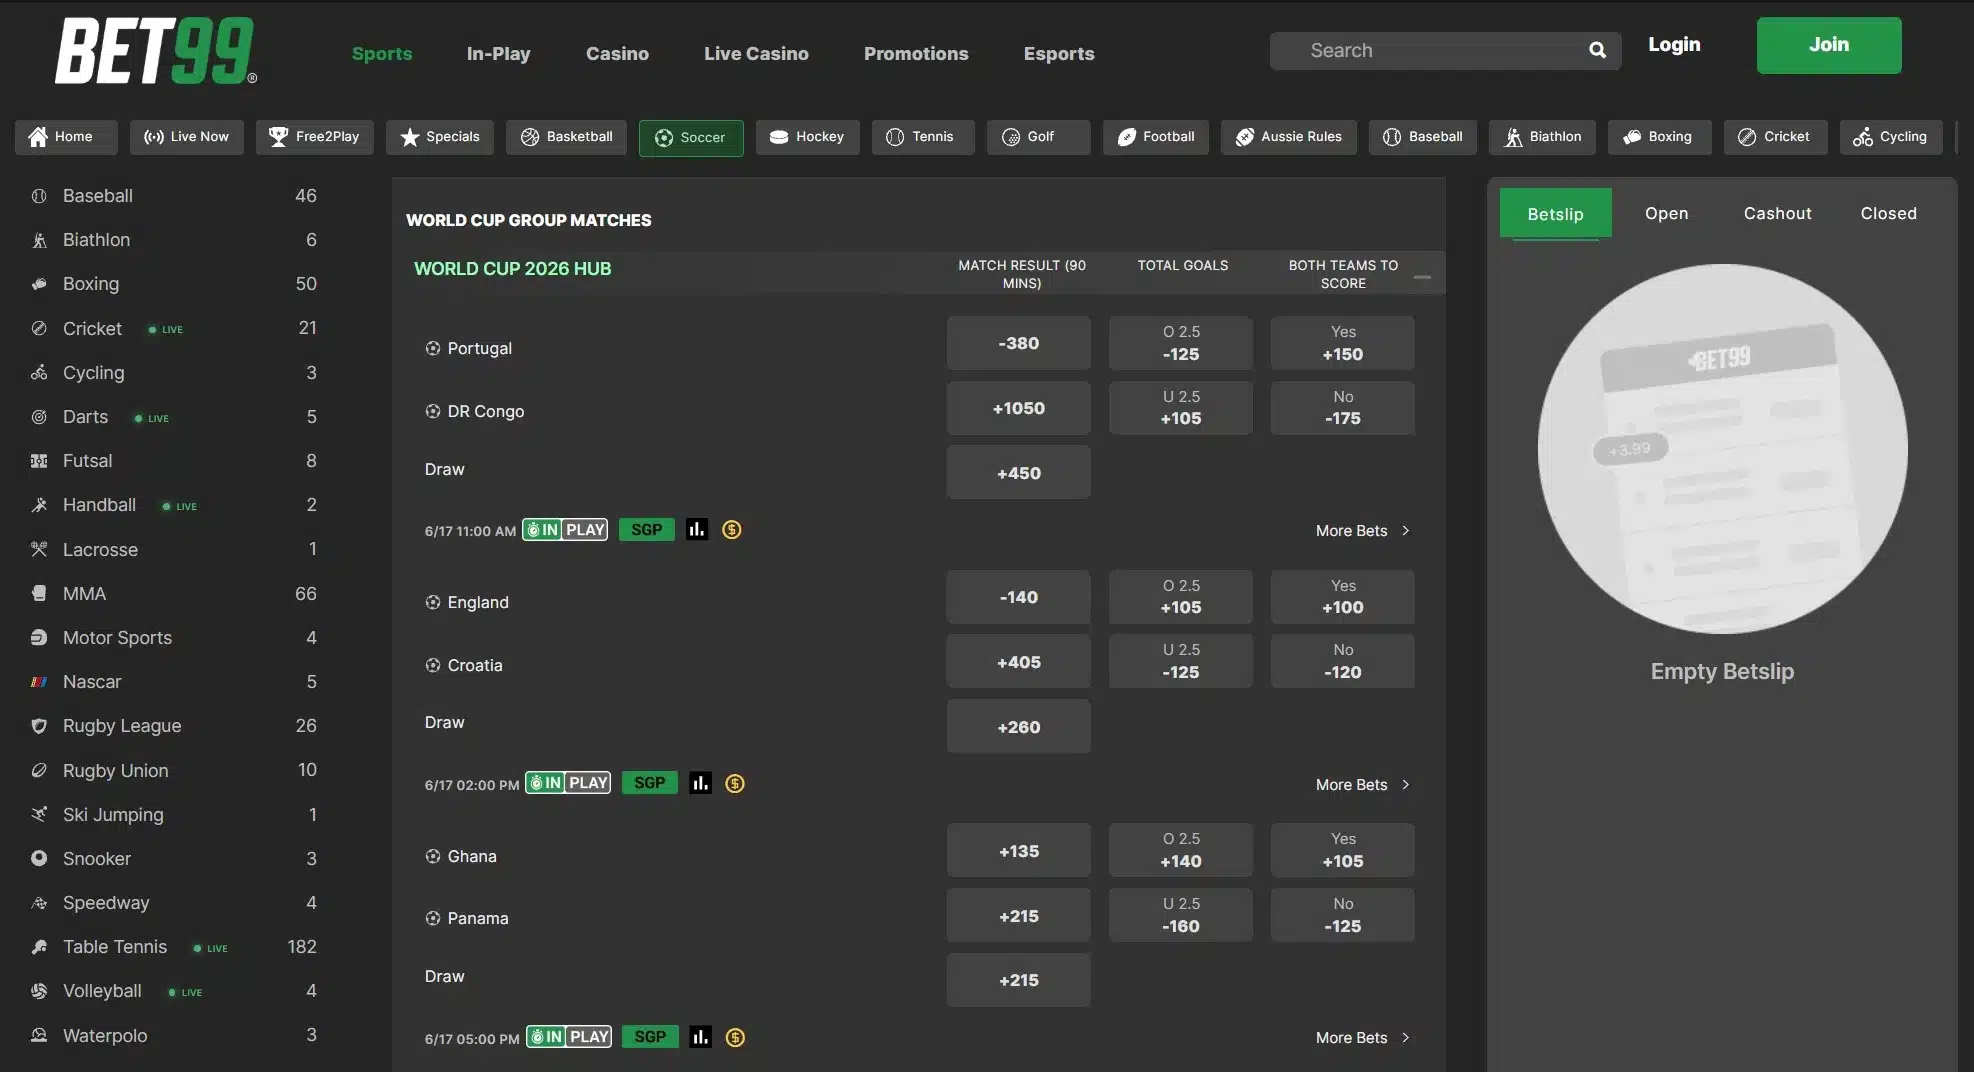Open the Live Now sports filter

click(186, 137)
